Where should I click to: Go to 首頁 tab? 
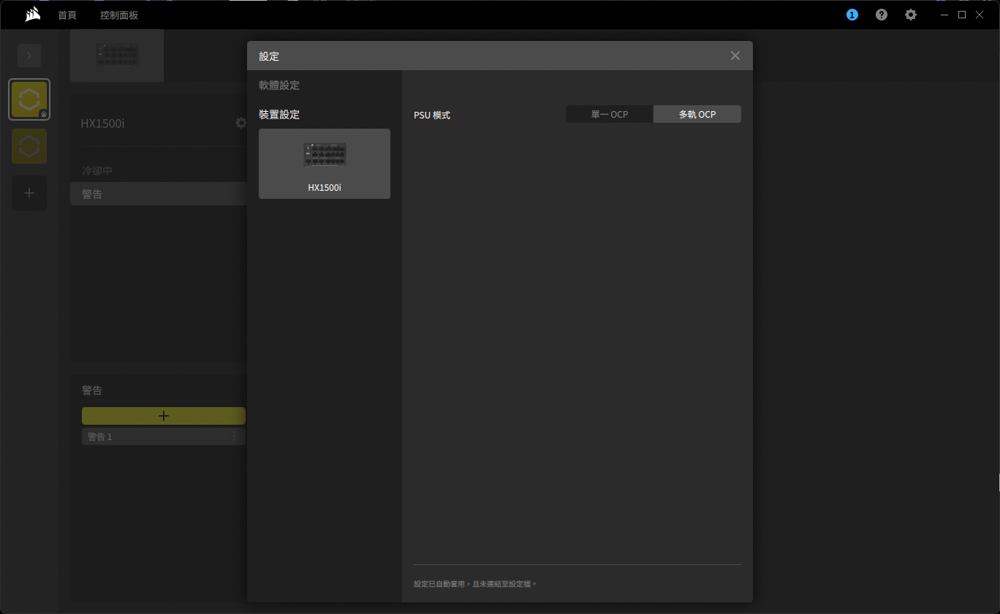point(67,15)
